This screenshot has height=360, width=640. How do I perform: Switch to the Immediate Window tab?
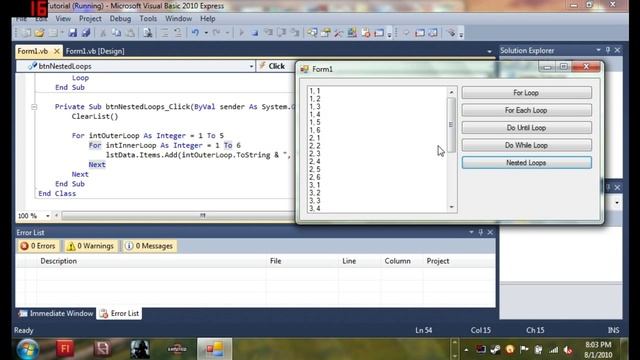(56, 313)
